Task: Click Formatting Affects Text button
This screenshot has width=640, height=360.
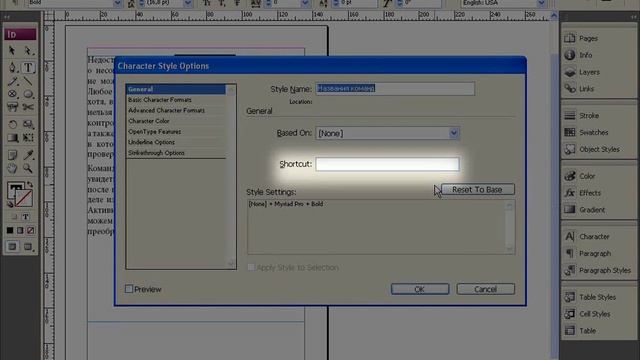Action: pos(25,217)
